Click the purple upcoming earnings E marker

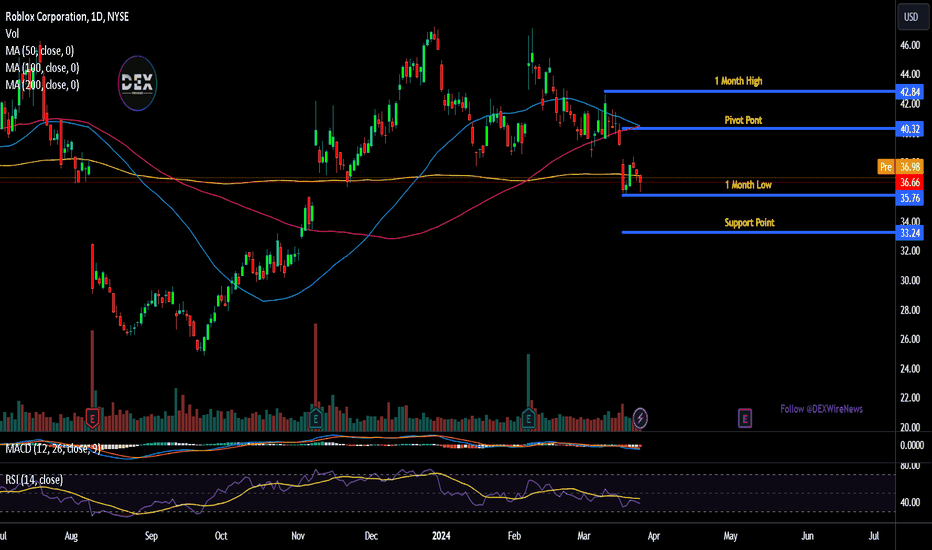(x=745, y=418)
